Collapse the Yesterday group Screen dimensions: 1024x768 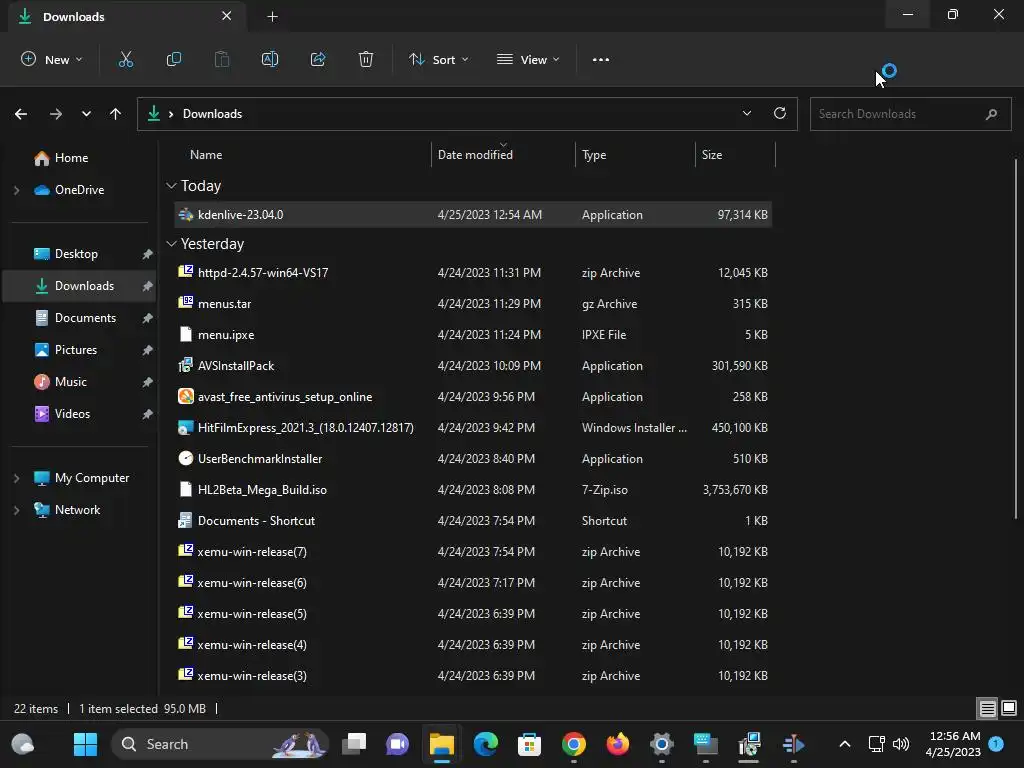(x=171, y=244)
